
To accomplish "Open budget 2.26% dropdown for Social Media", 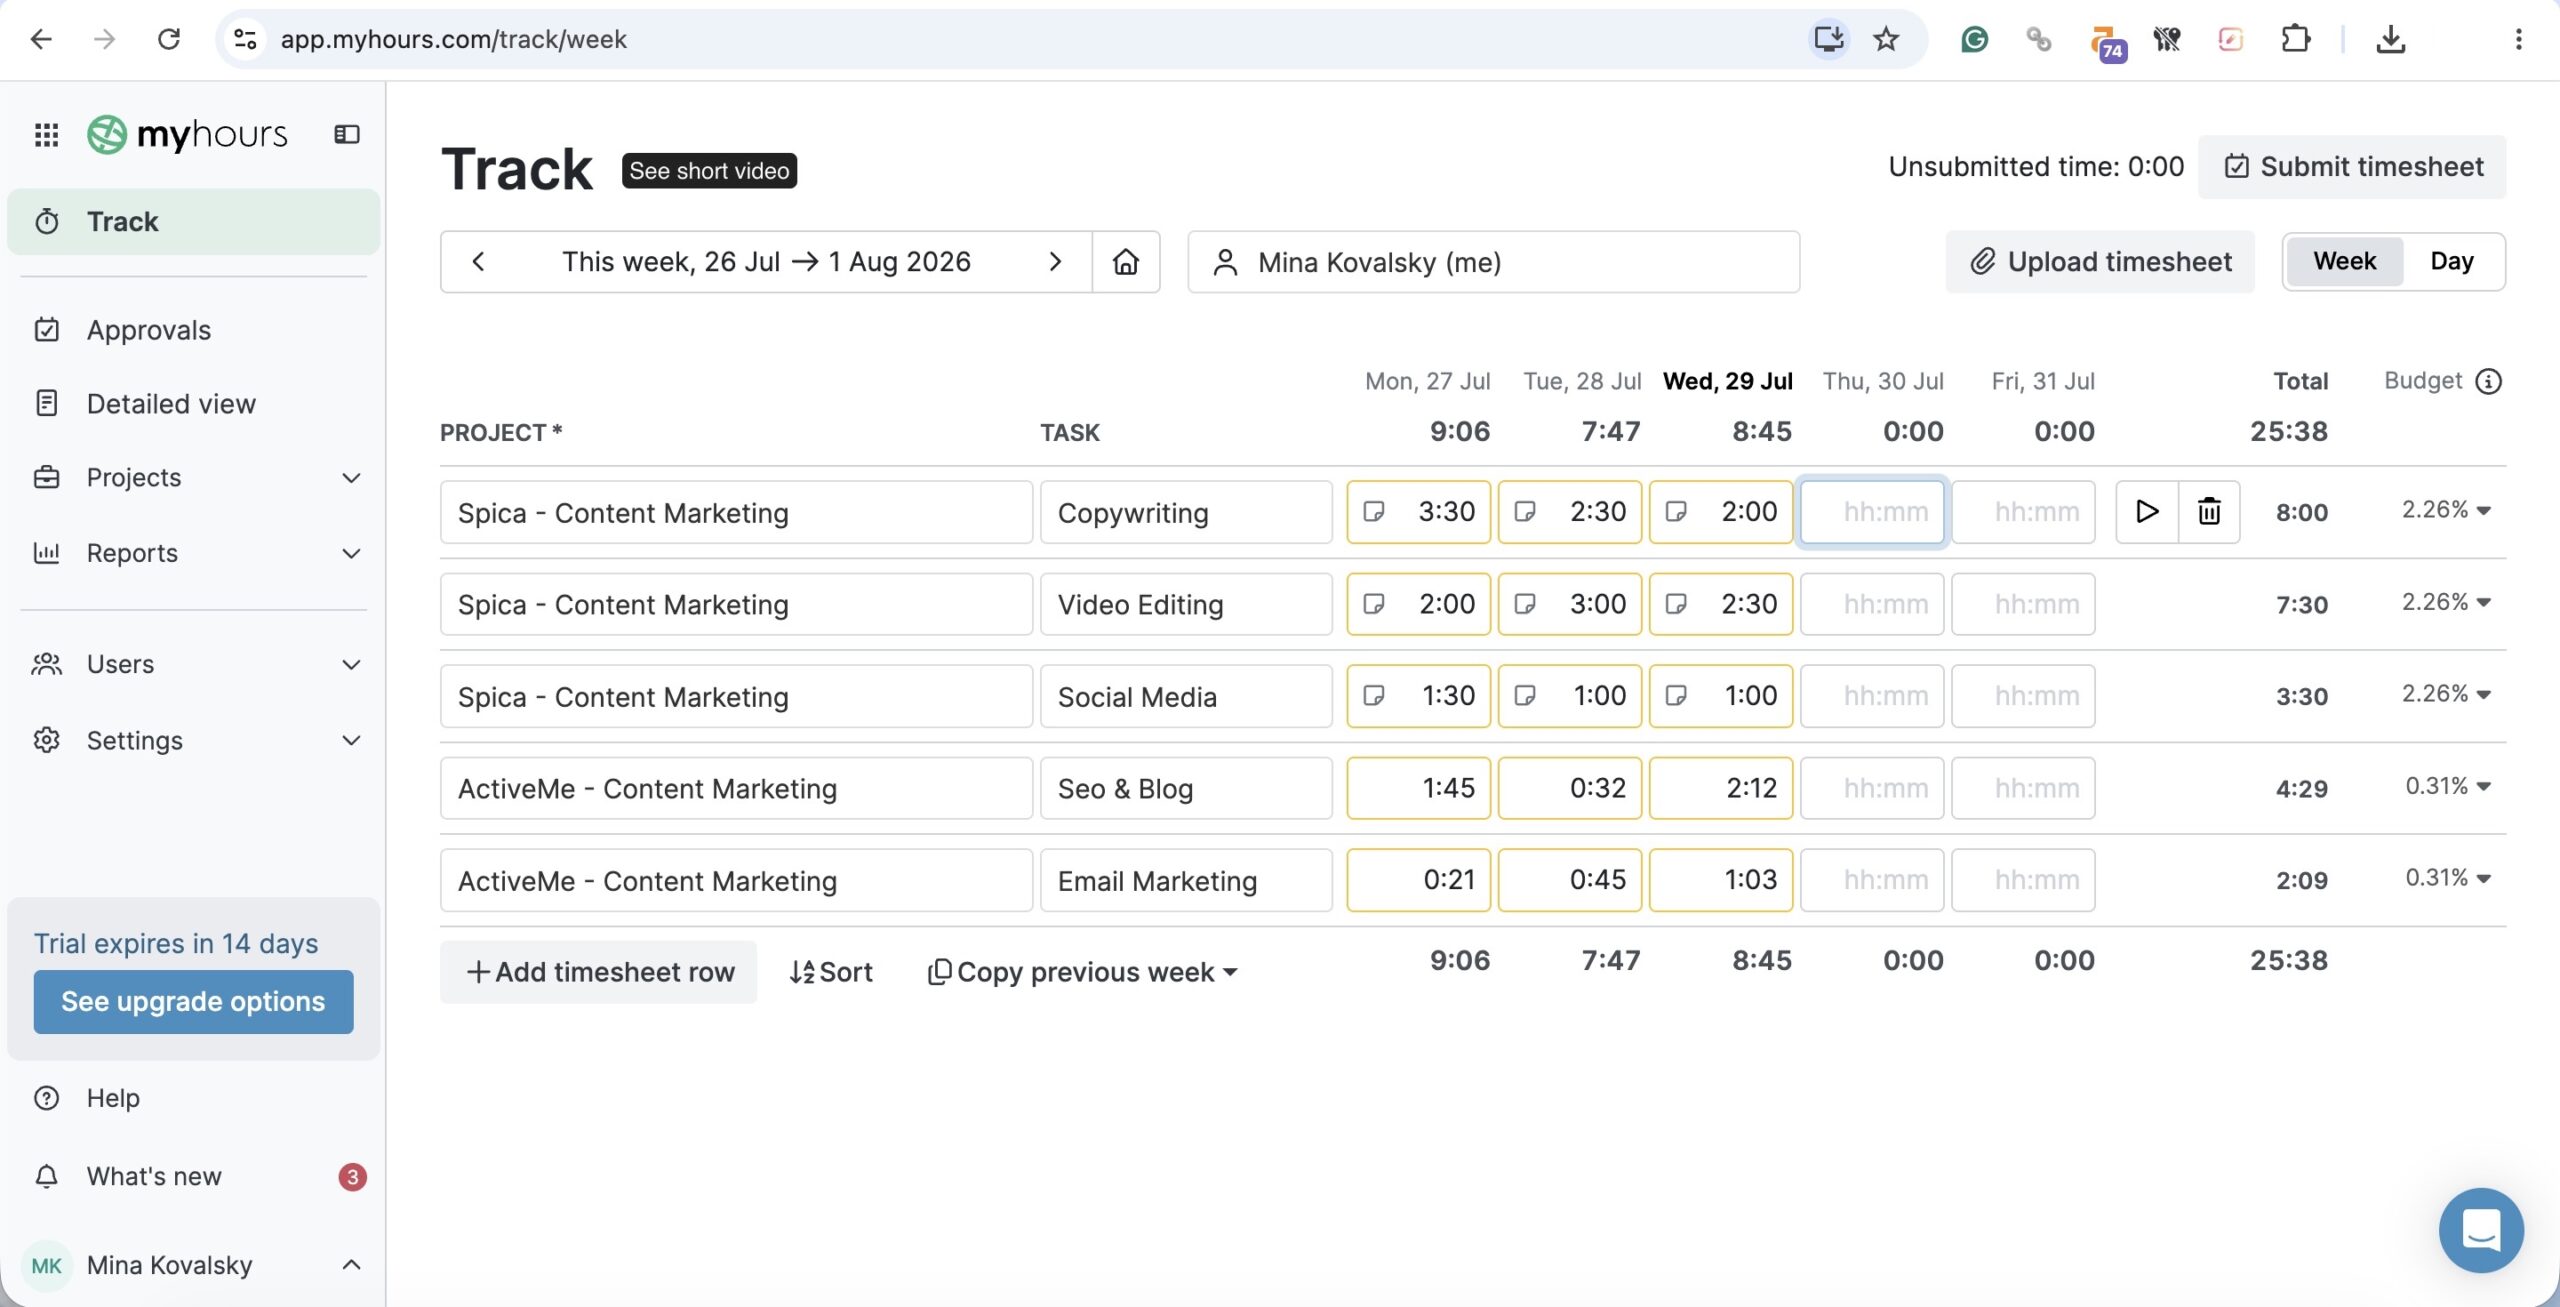I will (2446, 694).
